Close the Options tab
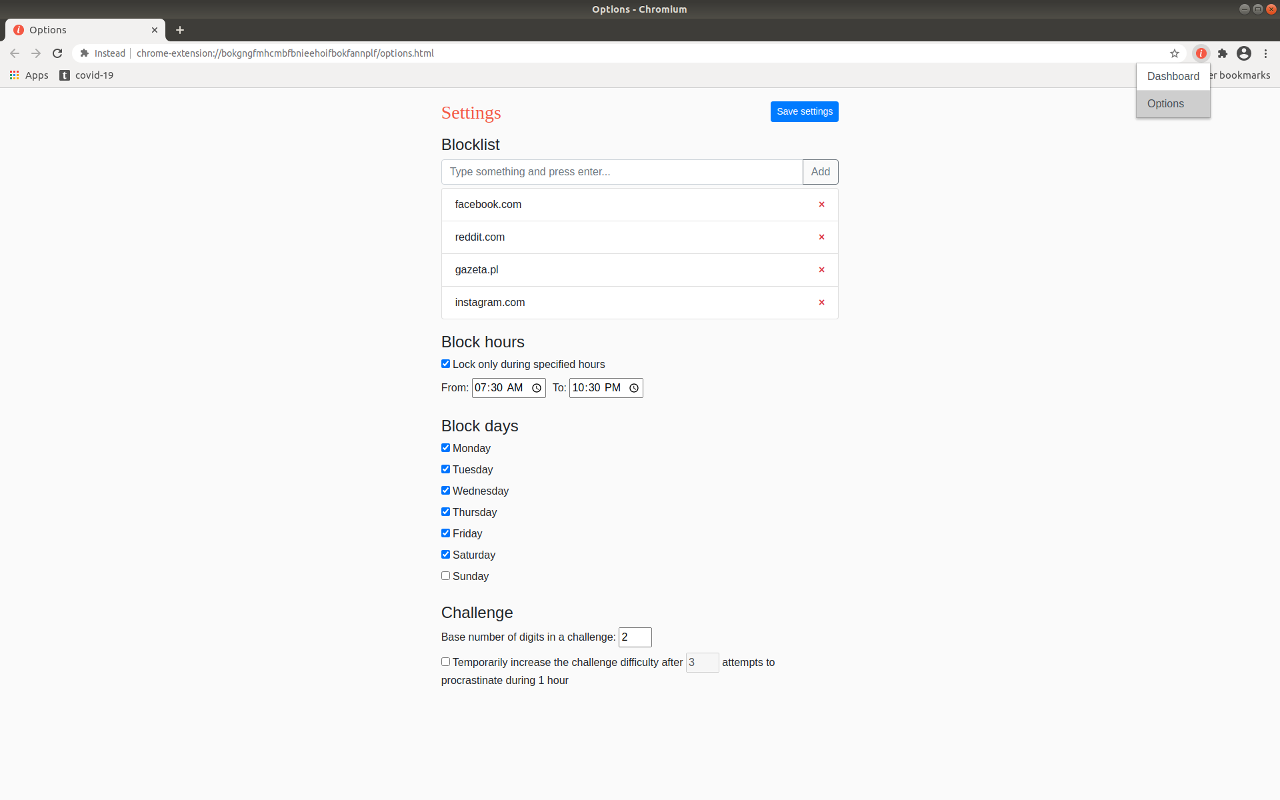Viewport: 1280px width, 800px height. (x=154, y=30)
